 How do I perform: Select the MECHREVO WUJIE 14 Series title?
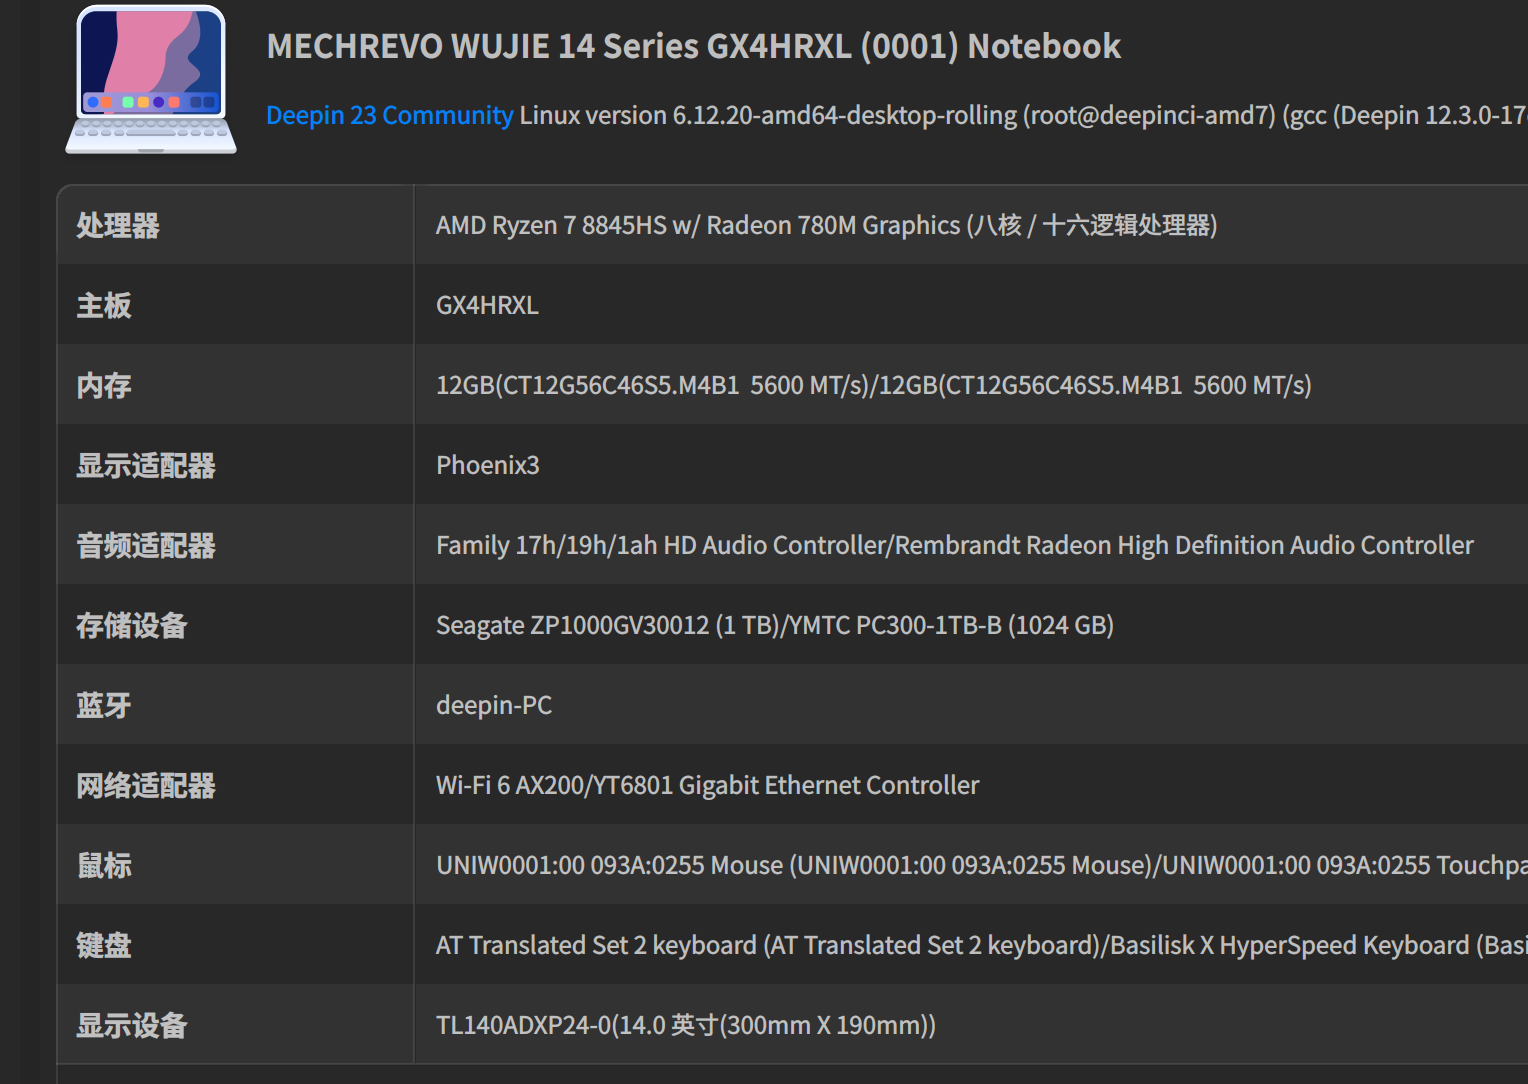click(x=694, y=46)
